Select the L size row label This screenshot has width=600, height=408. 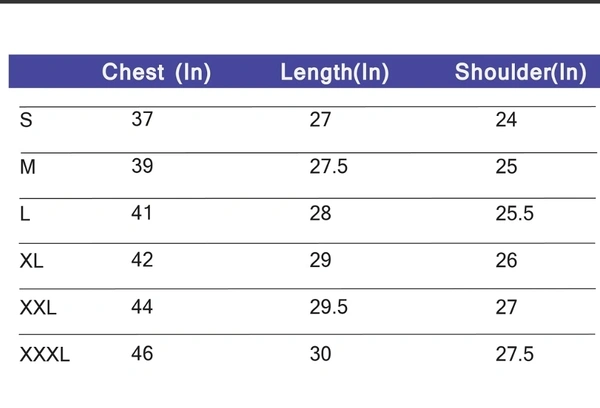click(x=25, y=214)
